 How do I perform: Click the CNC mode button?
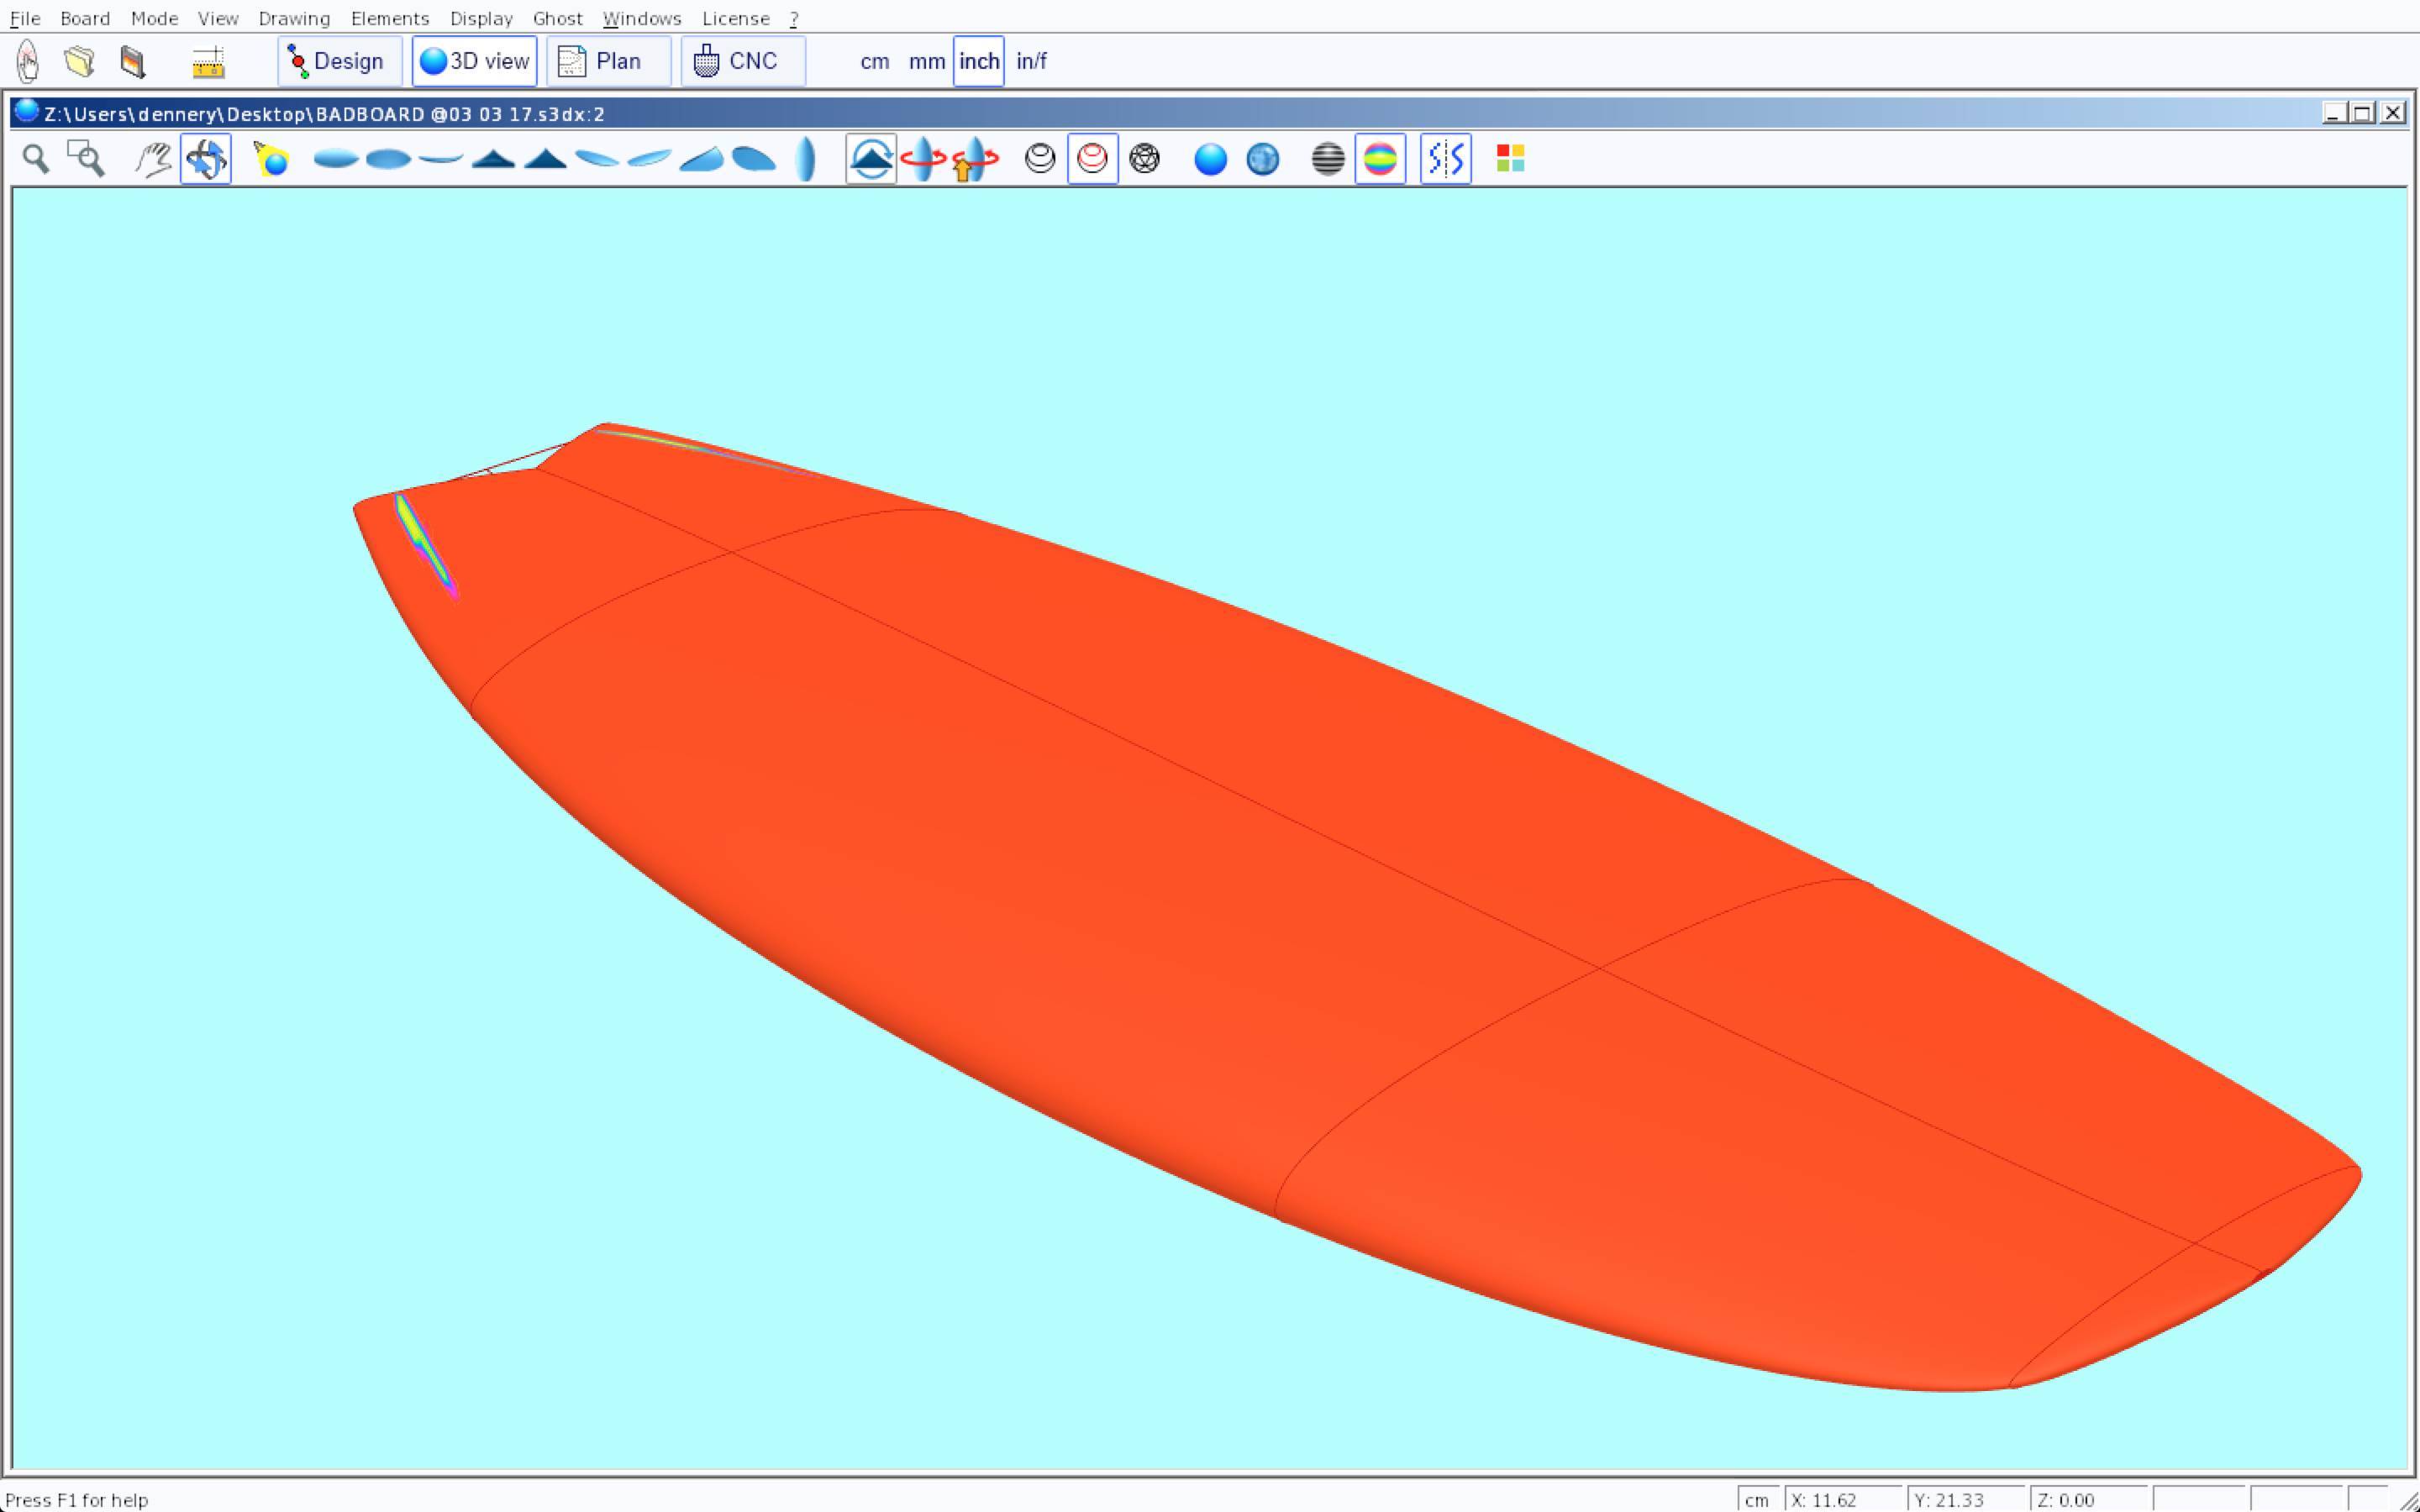[x=742, y=61]
